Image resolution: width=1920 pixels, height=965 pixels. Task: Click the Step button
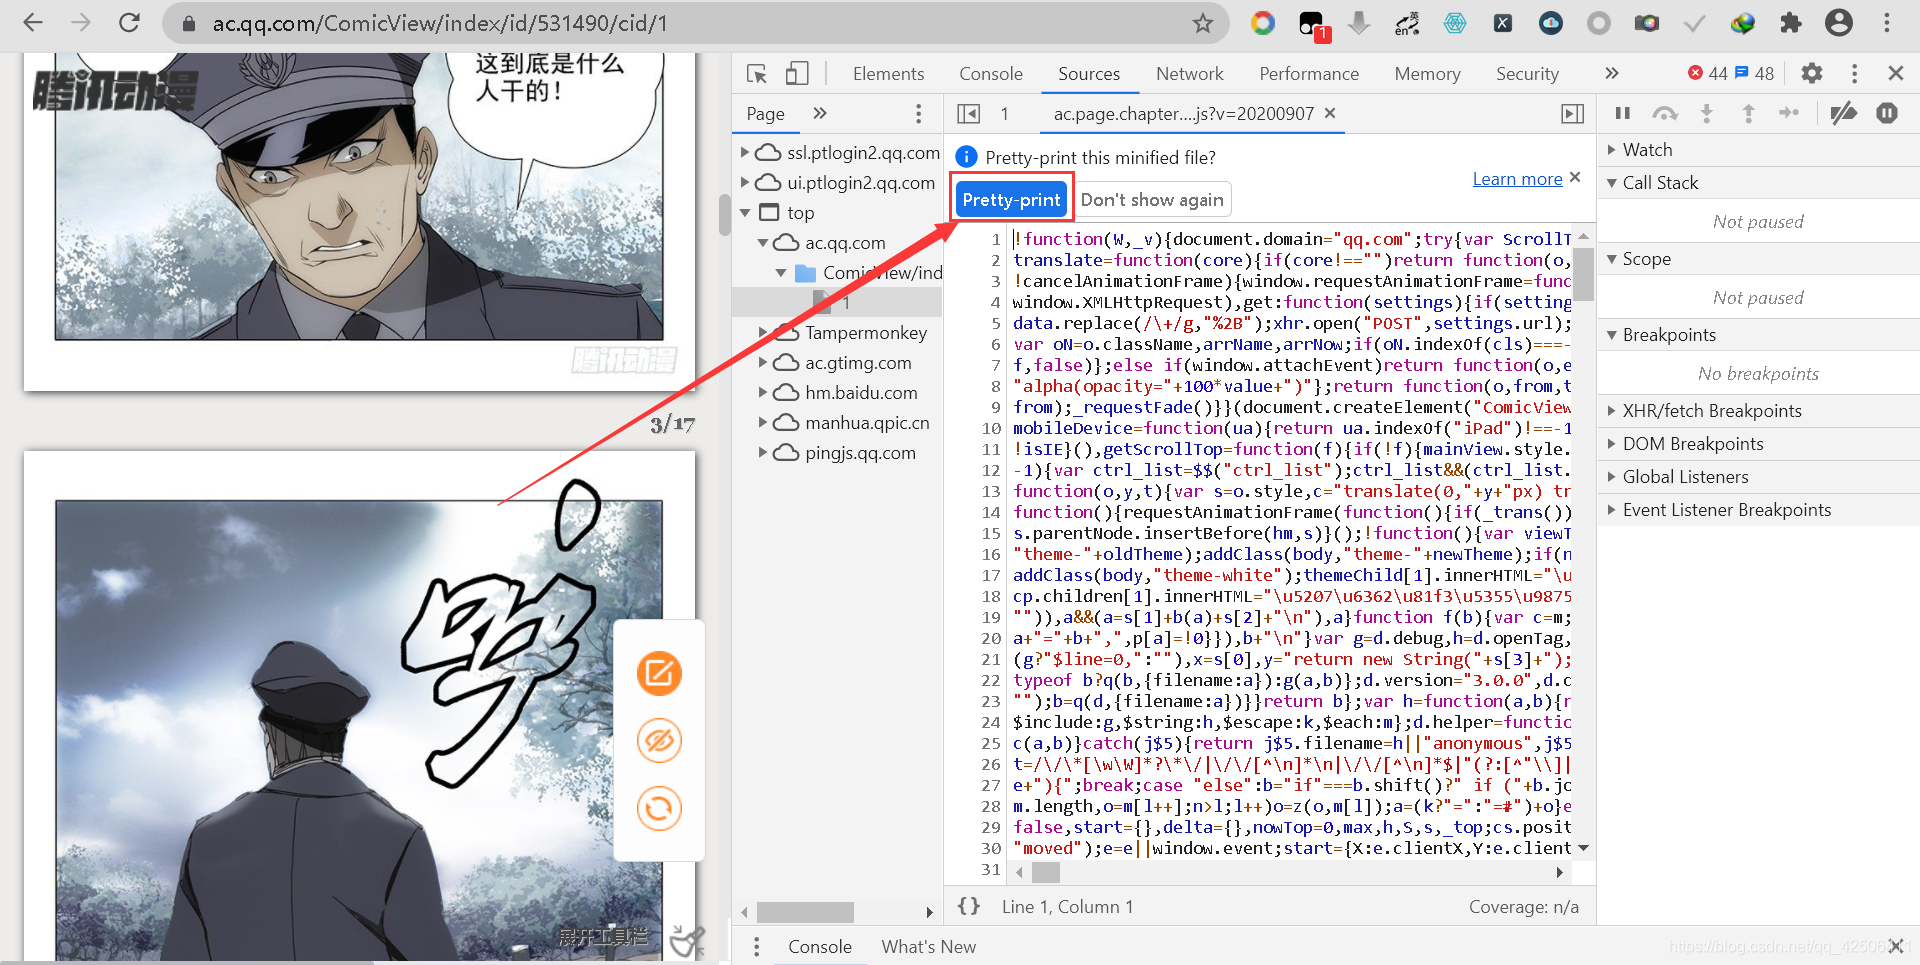click(1789, 113)
